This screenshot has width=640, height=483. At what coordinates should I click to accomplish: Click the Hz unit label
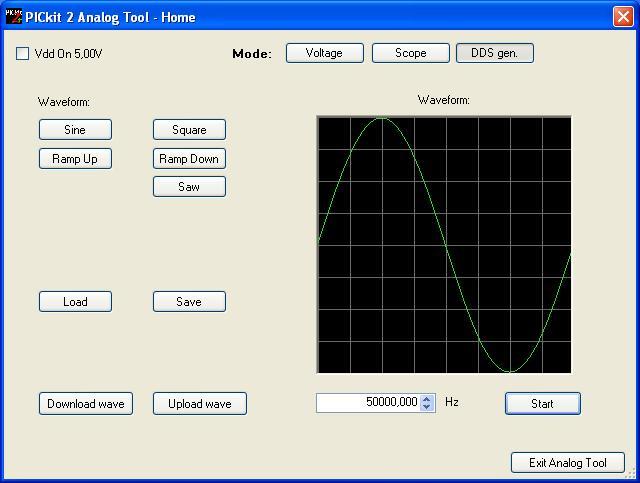click(x=452, y=402)
